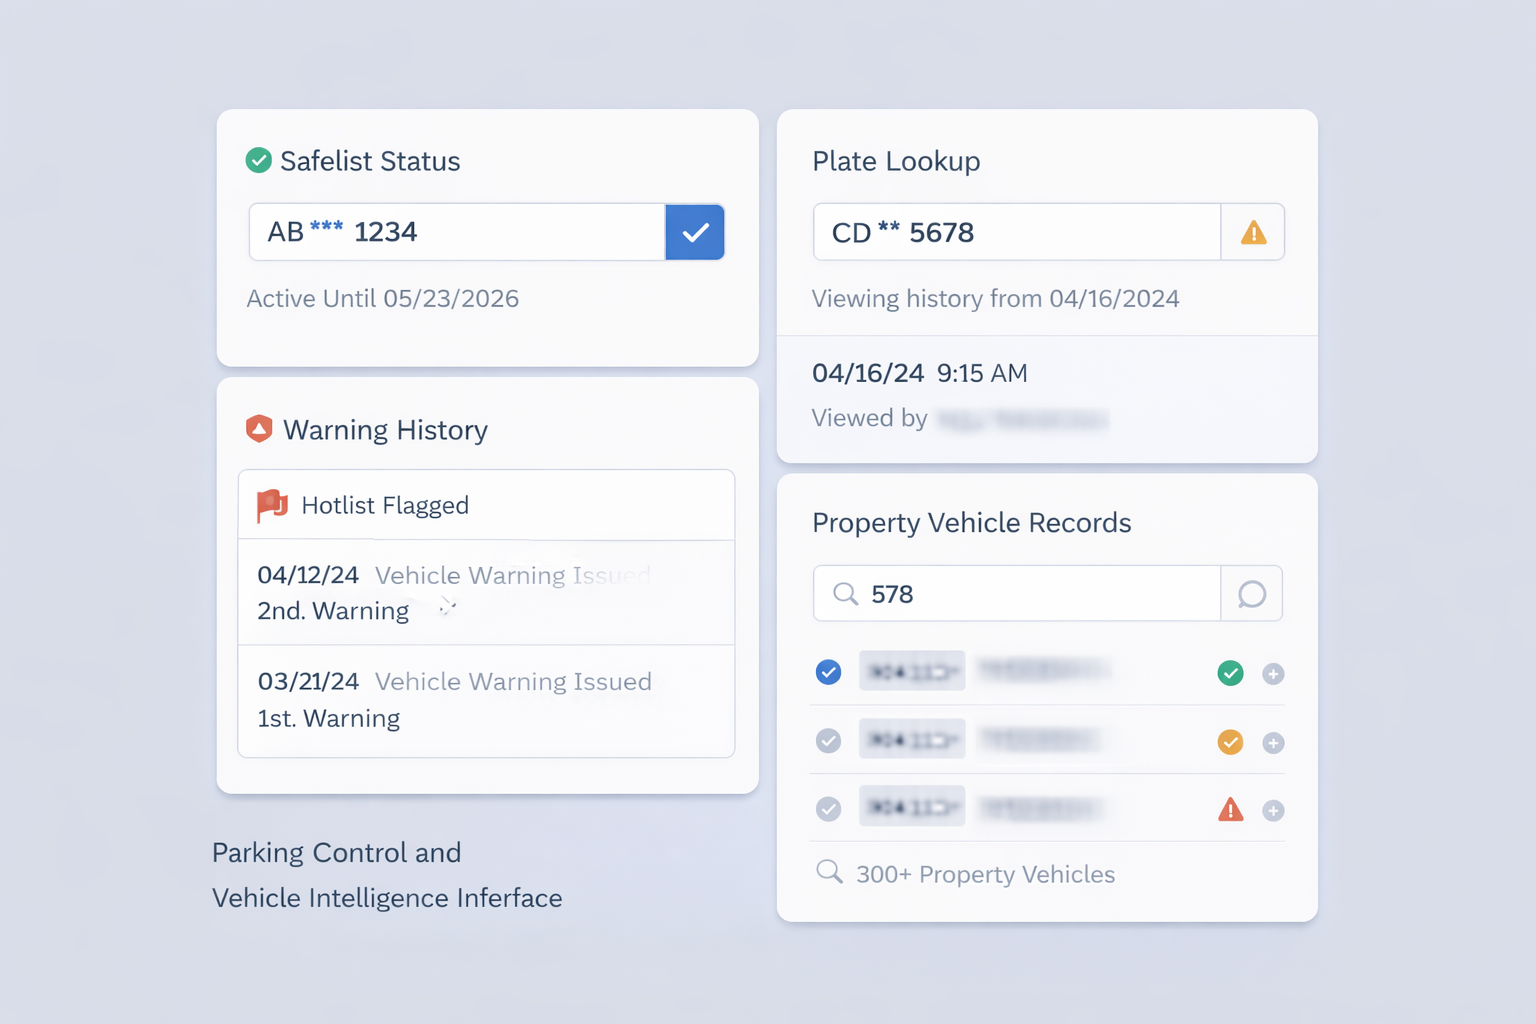This screenshot has height=1024, width=1536.
Task: Select the second vehicle record's gray circle checkbox
Action: [x=828, y=741]
